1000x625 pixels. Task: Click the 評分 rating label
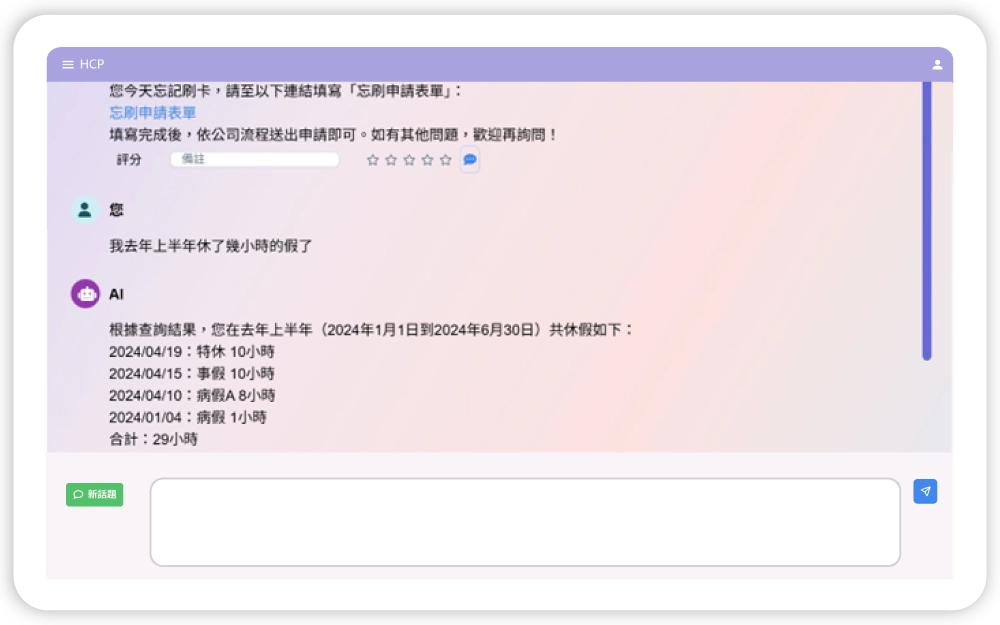(x=129, y=160)
